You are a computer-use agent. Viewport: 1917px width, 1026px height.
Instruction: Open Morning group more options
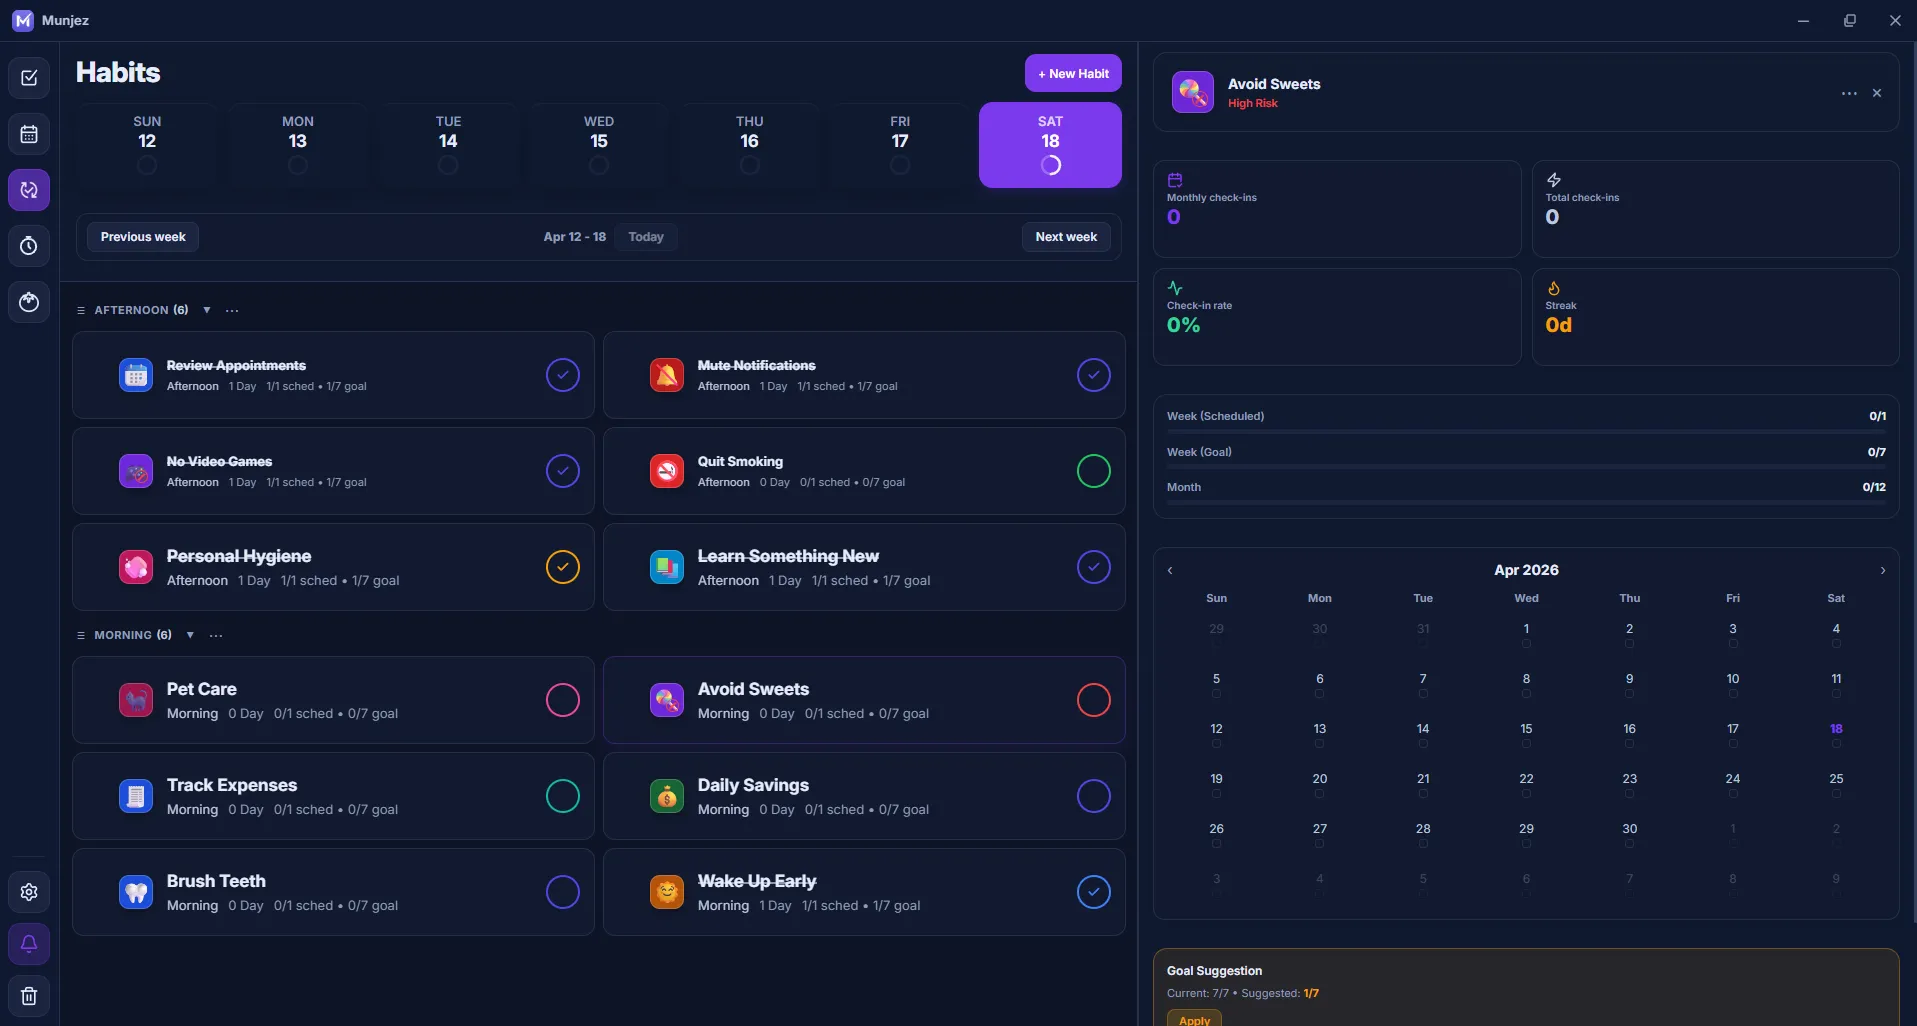[216, 635]
